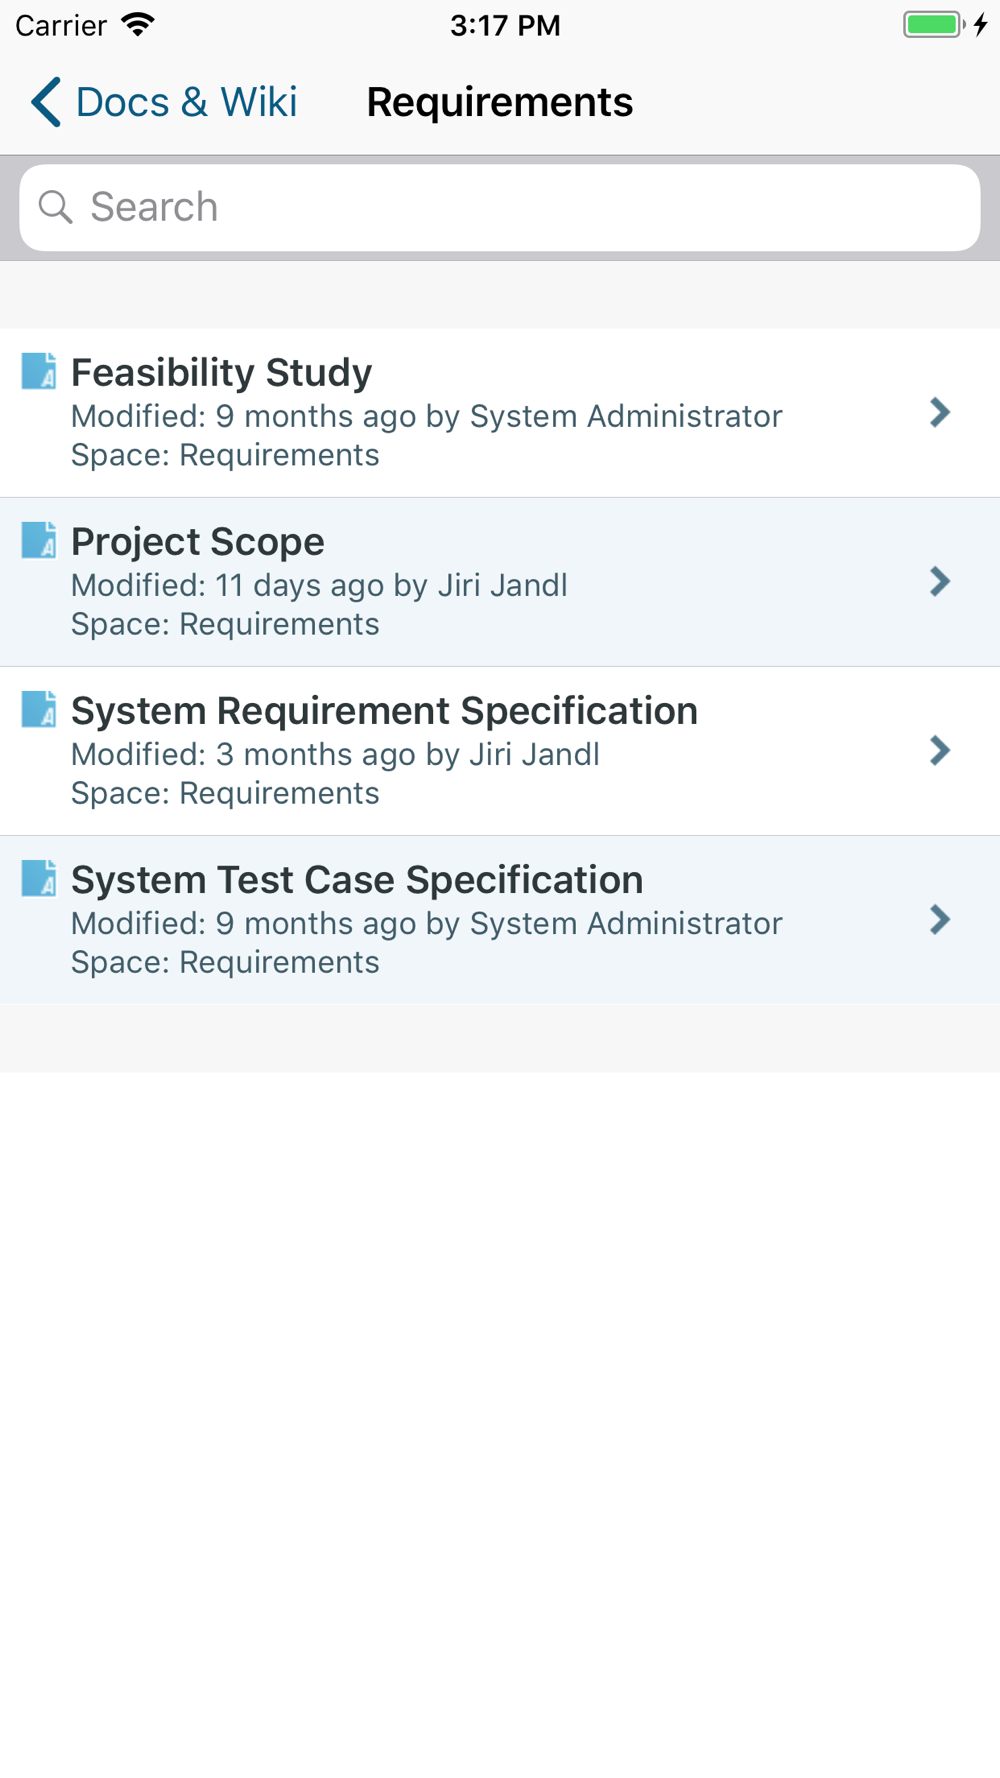Tap System Requirement Specification document icon

pos(39,709)
